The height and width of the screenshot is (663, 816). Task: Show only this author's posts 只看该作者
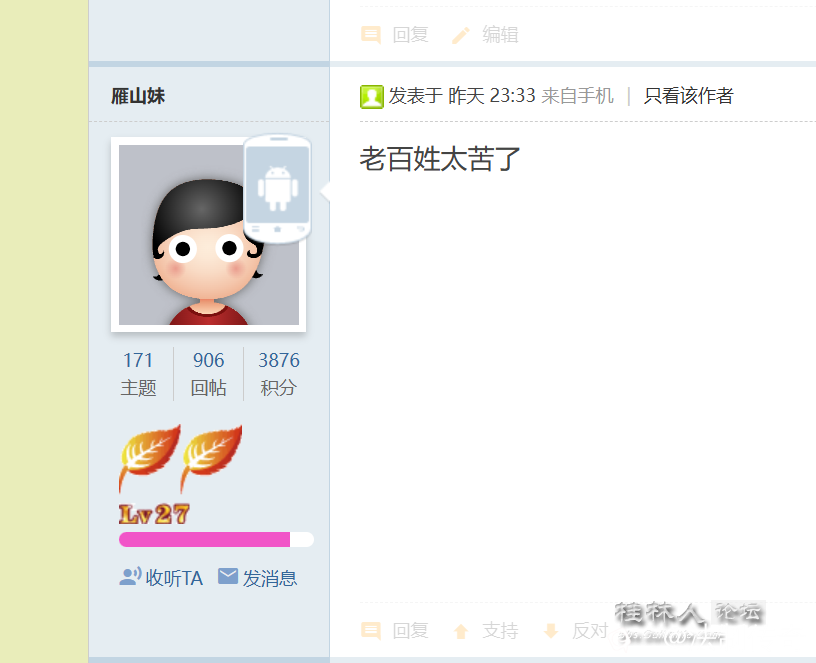pyautogui.click(x=688, y=96)
